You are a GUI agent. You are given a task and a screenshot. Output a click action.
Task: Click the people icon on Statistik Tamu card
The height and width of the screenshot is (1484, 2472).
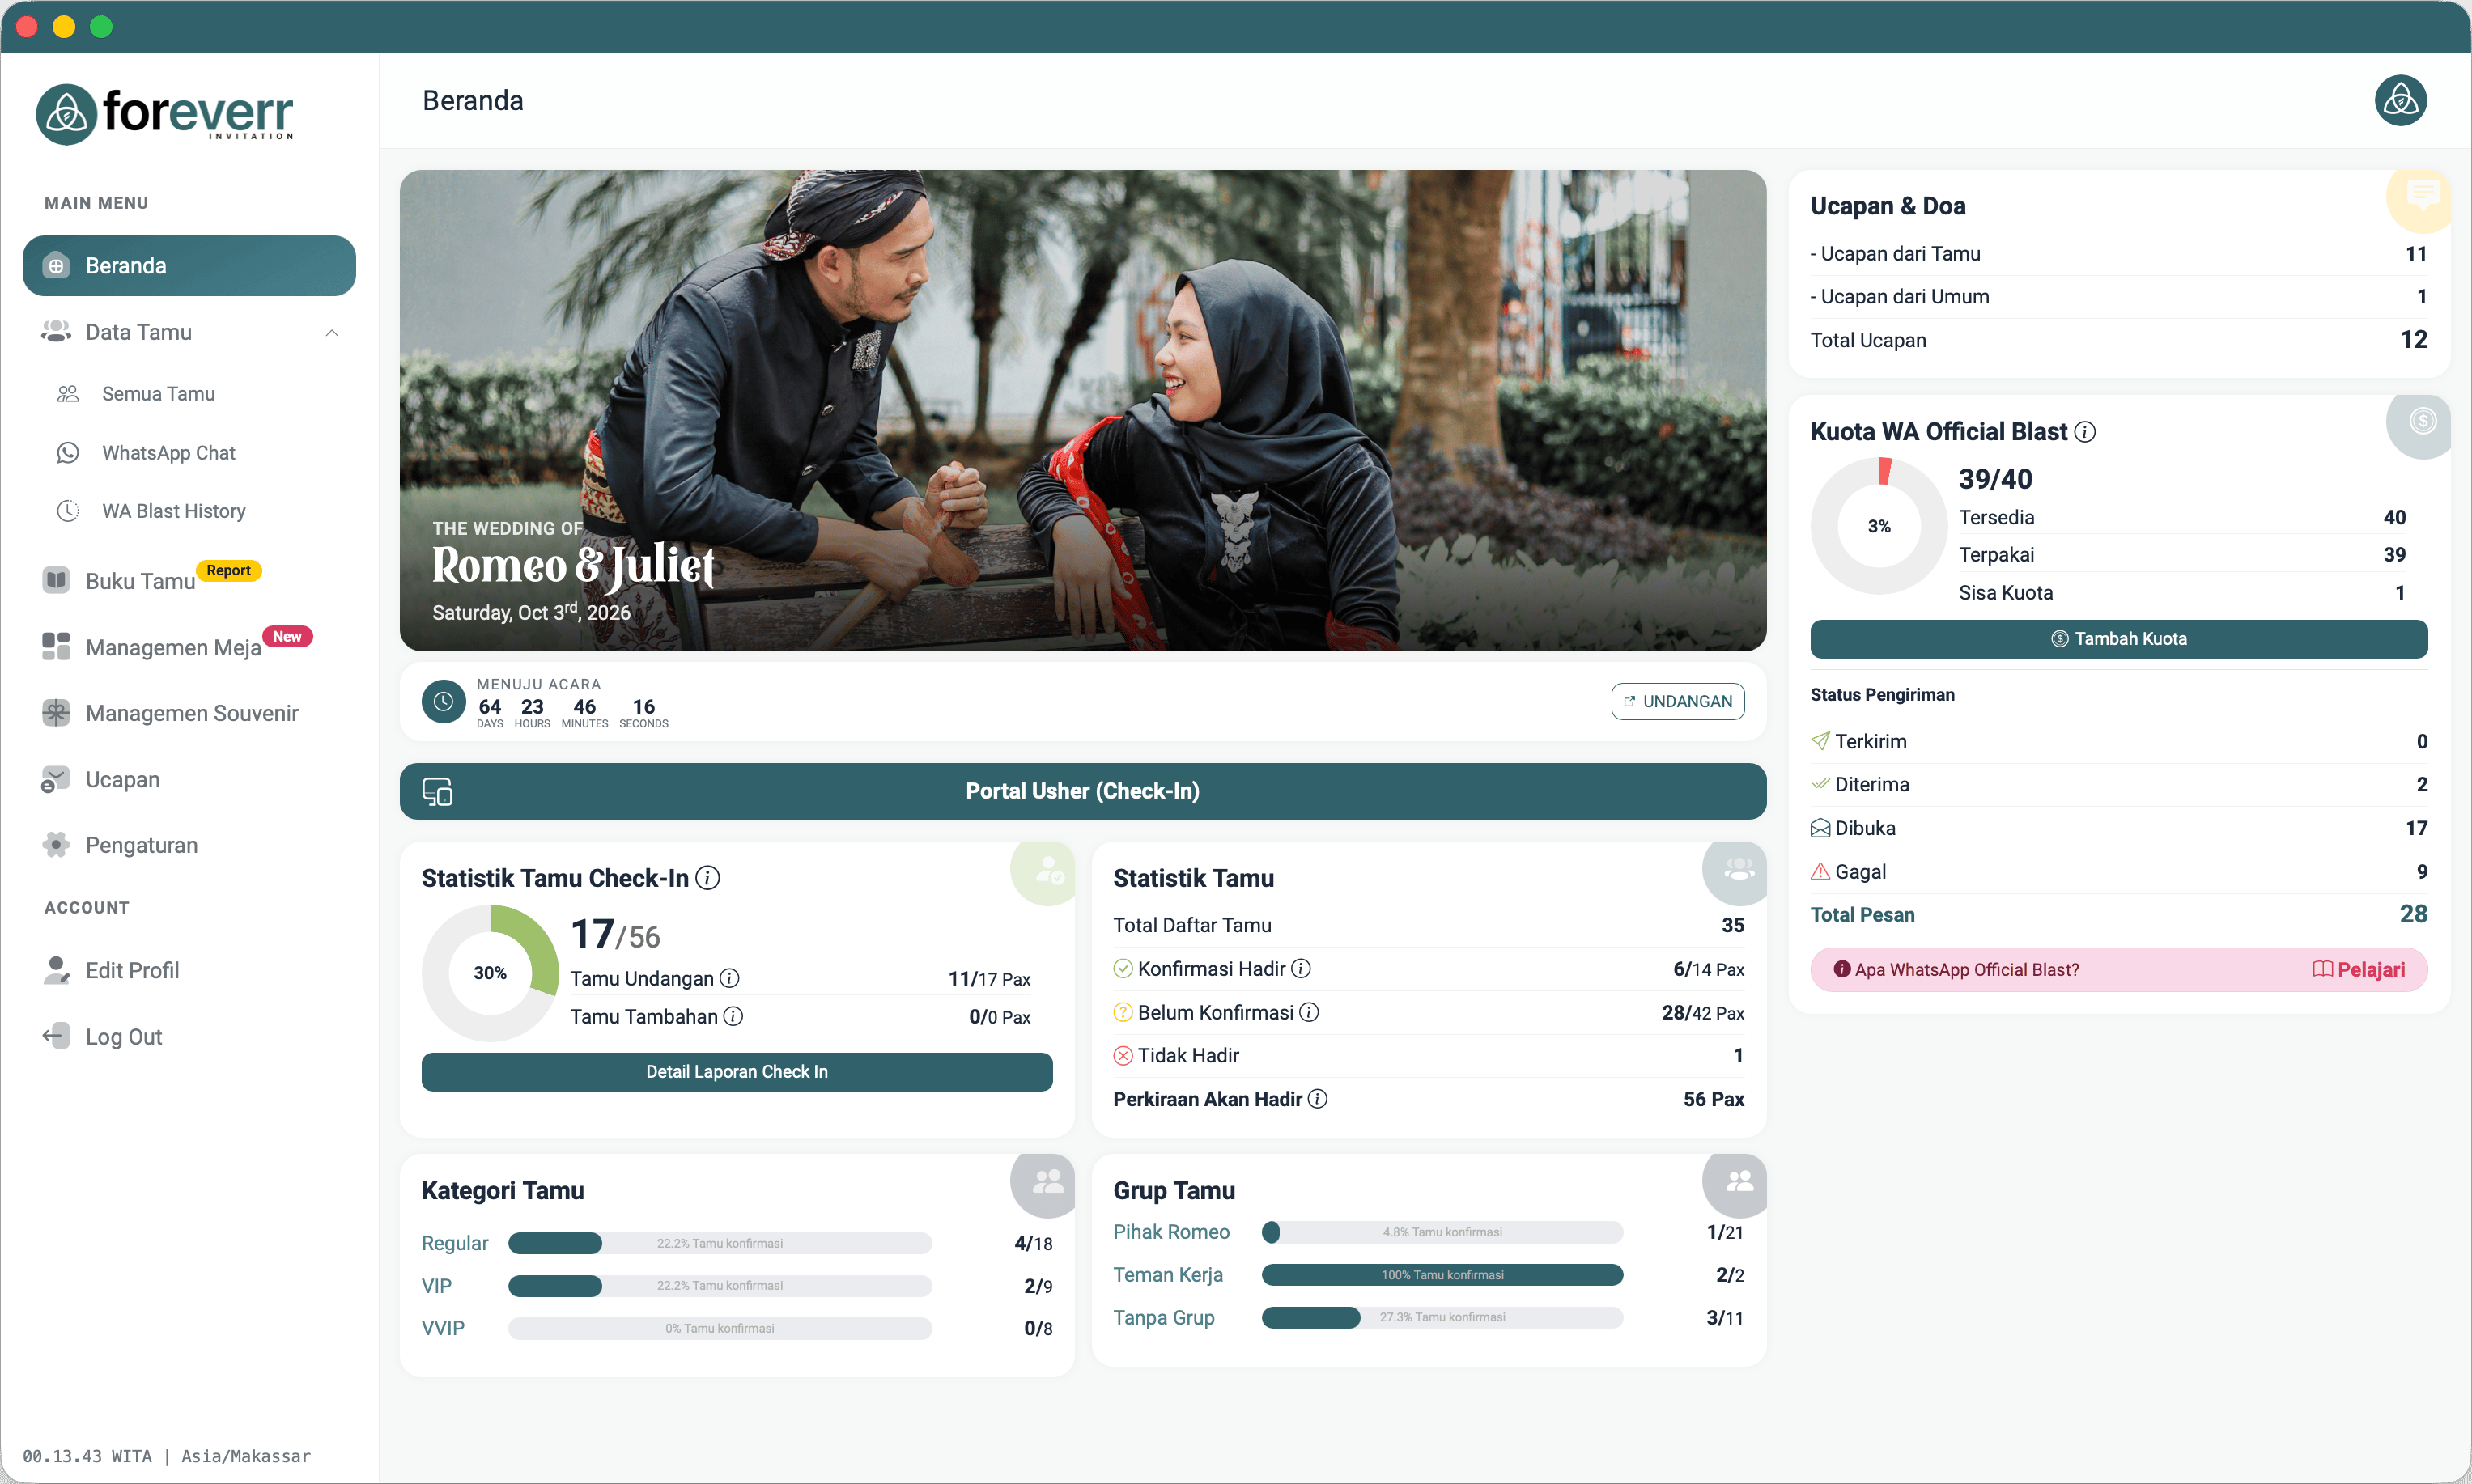tap(1738, 870)
